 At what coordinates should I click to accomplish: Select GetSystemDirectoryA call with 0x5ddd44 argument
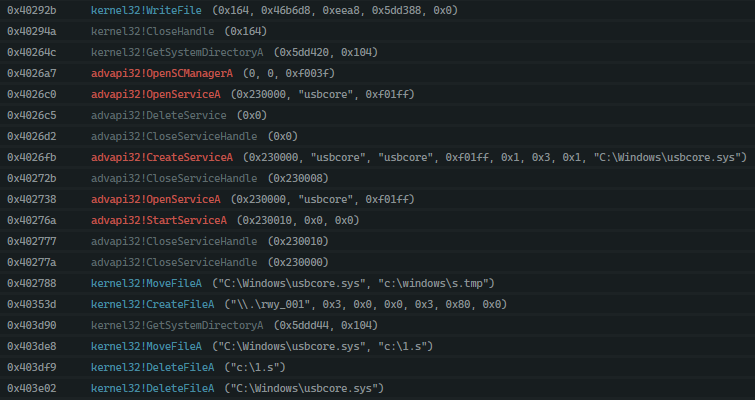click(x=177, y=325)
